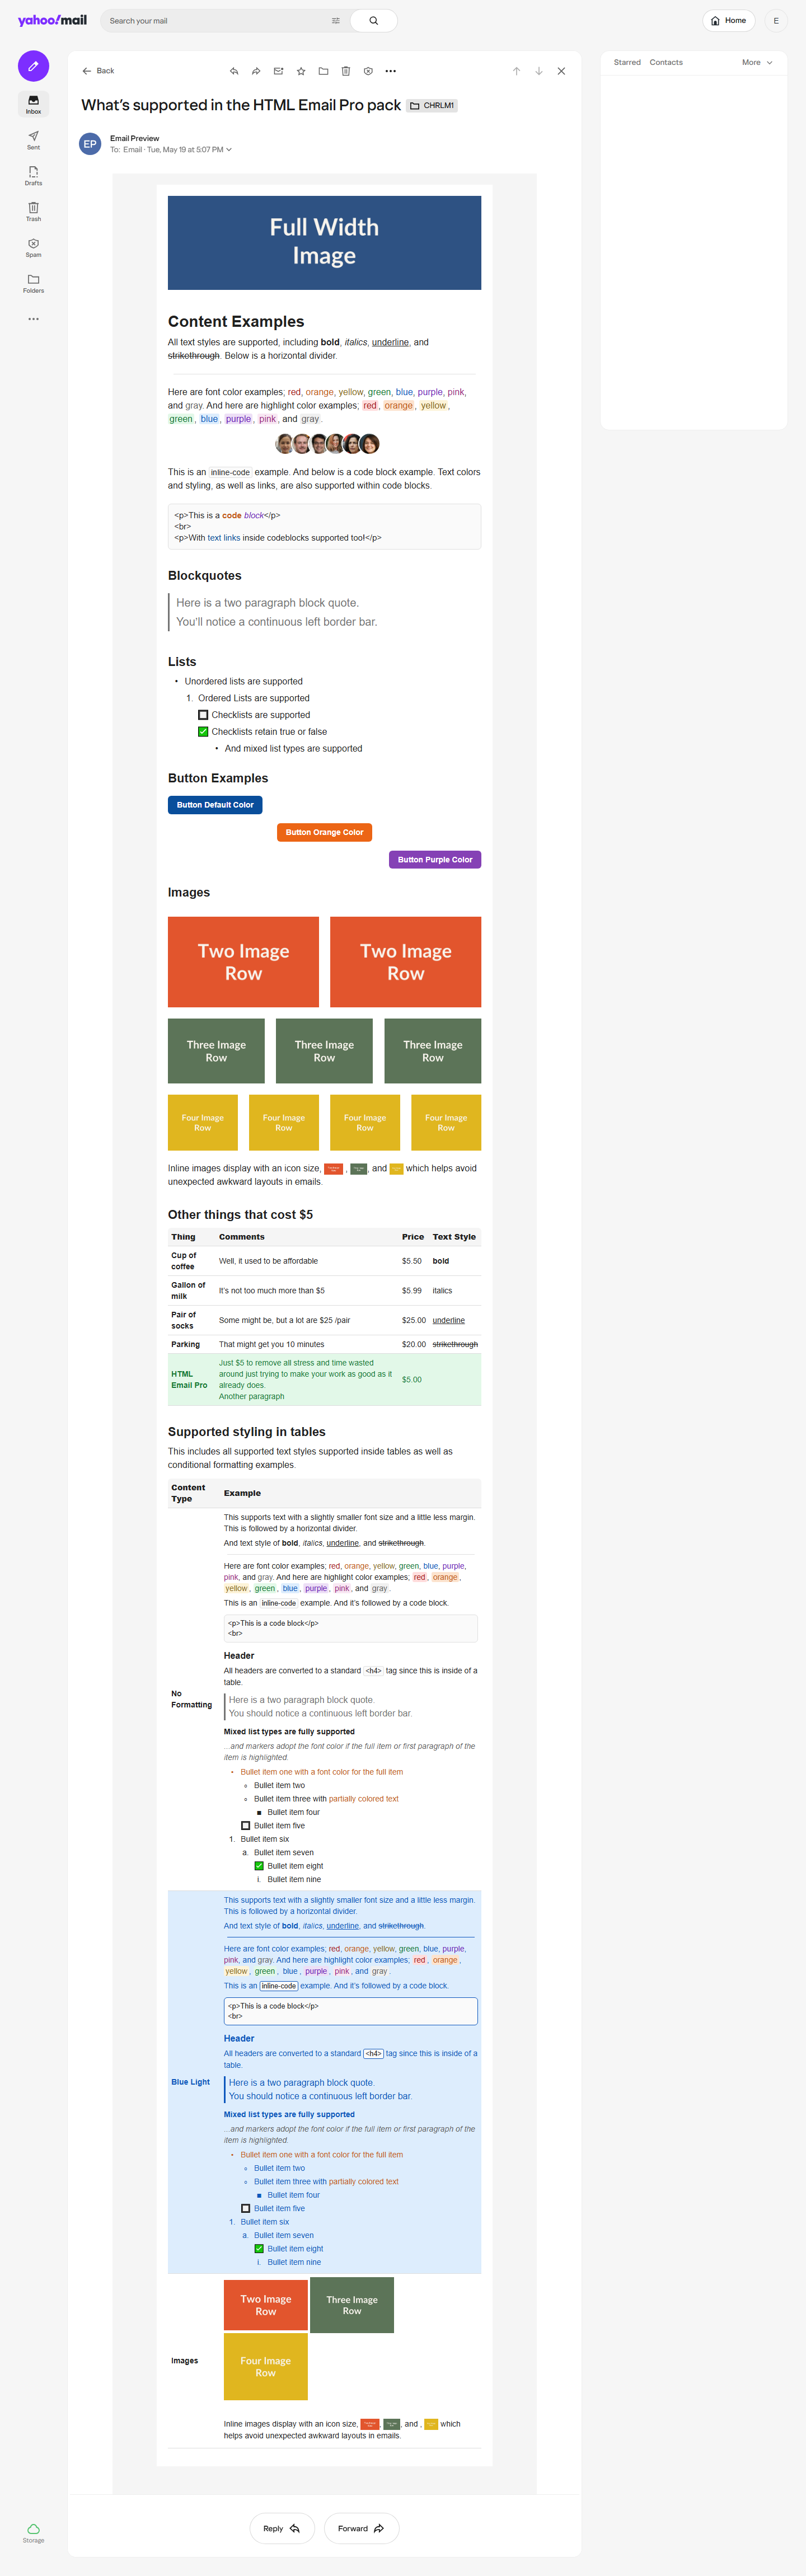
Task: Click the 'No Formatting' row label
Action: (192, 1699)
